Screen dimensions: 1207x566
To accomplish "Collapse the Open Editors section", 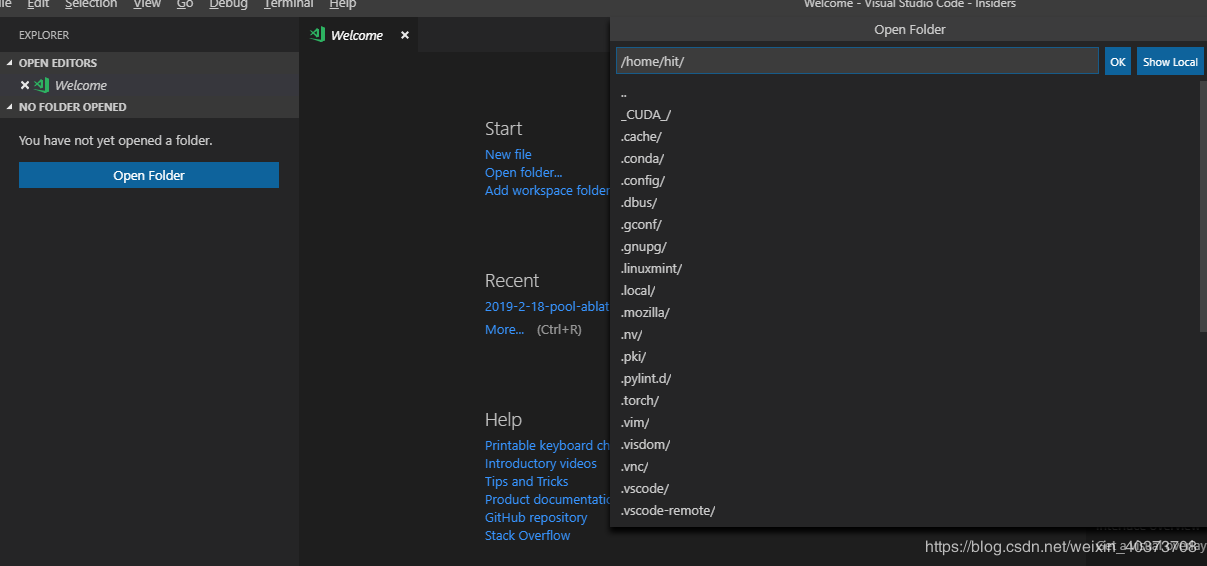I will (10, 63).
